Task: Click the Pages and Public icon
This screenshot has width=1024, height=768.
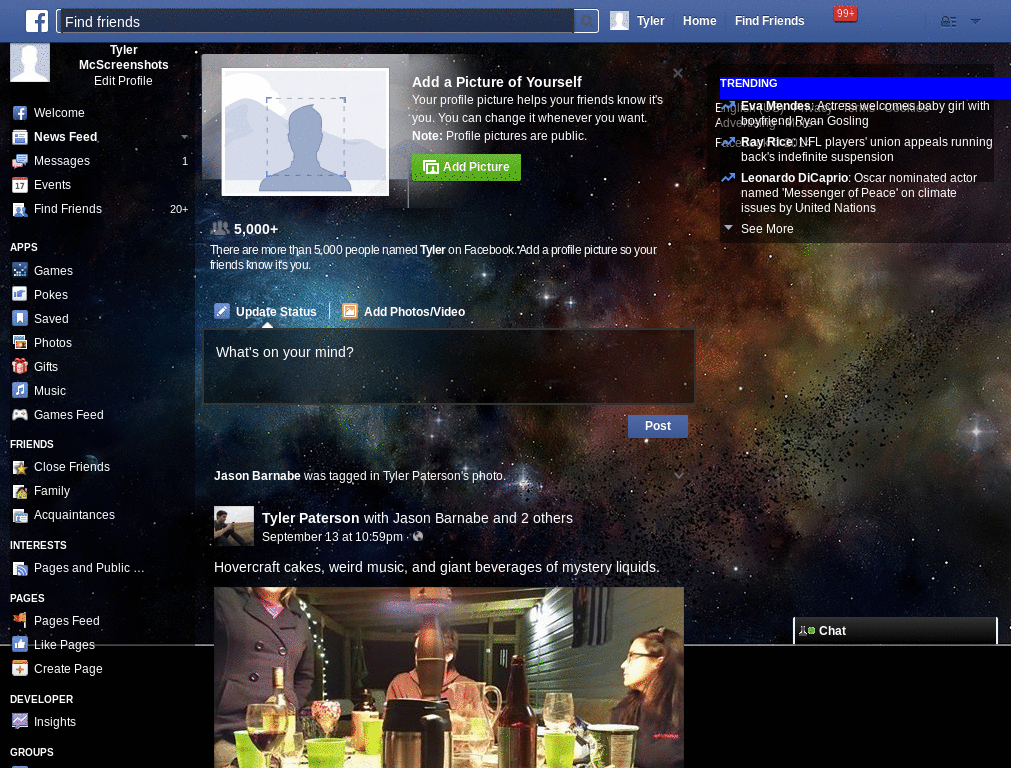Action: [x=20, y=568]
